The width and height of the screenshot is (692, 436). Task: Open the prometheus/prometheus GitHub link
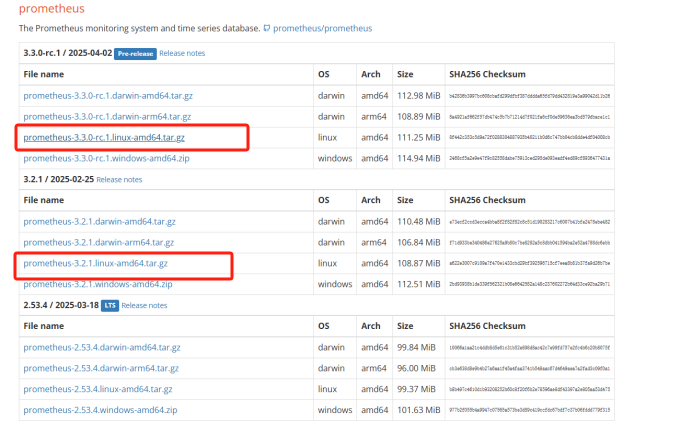(322, 28)
